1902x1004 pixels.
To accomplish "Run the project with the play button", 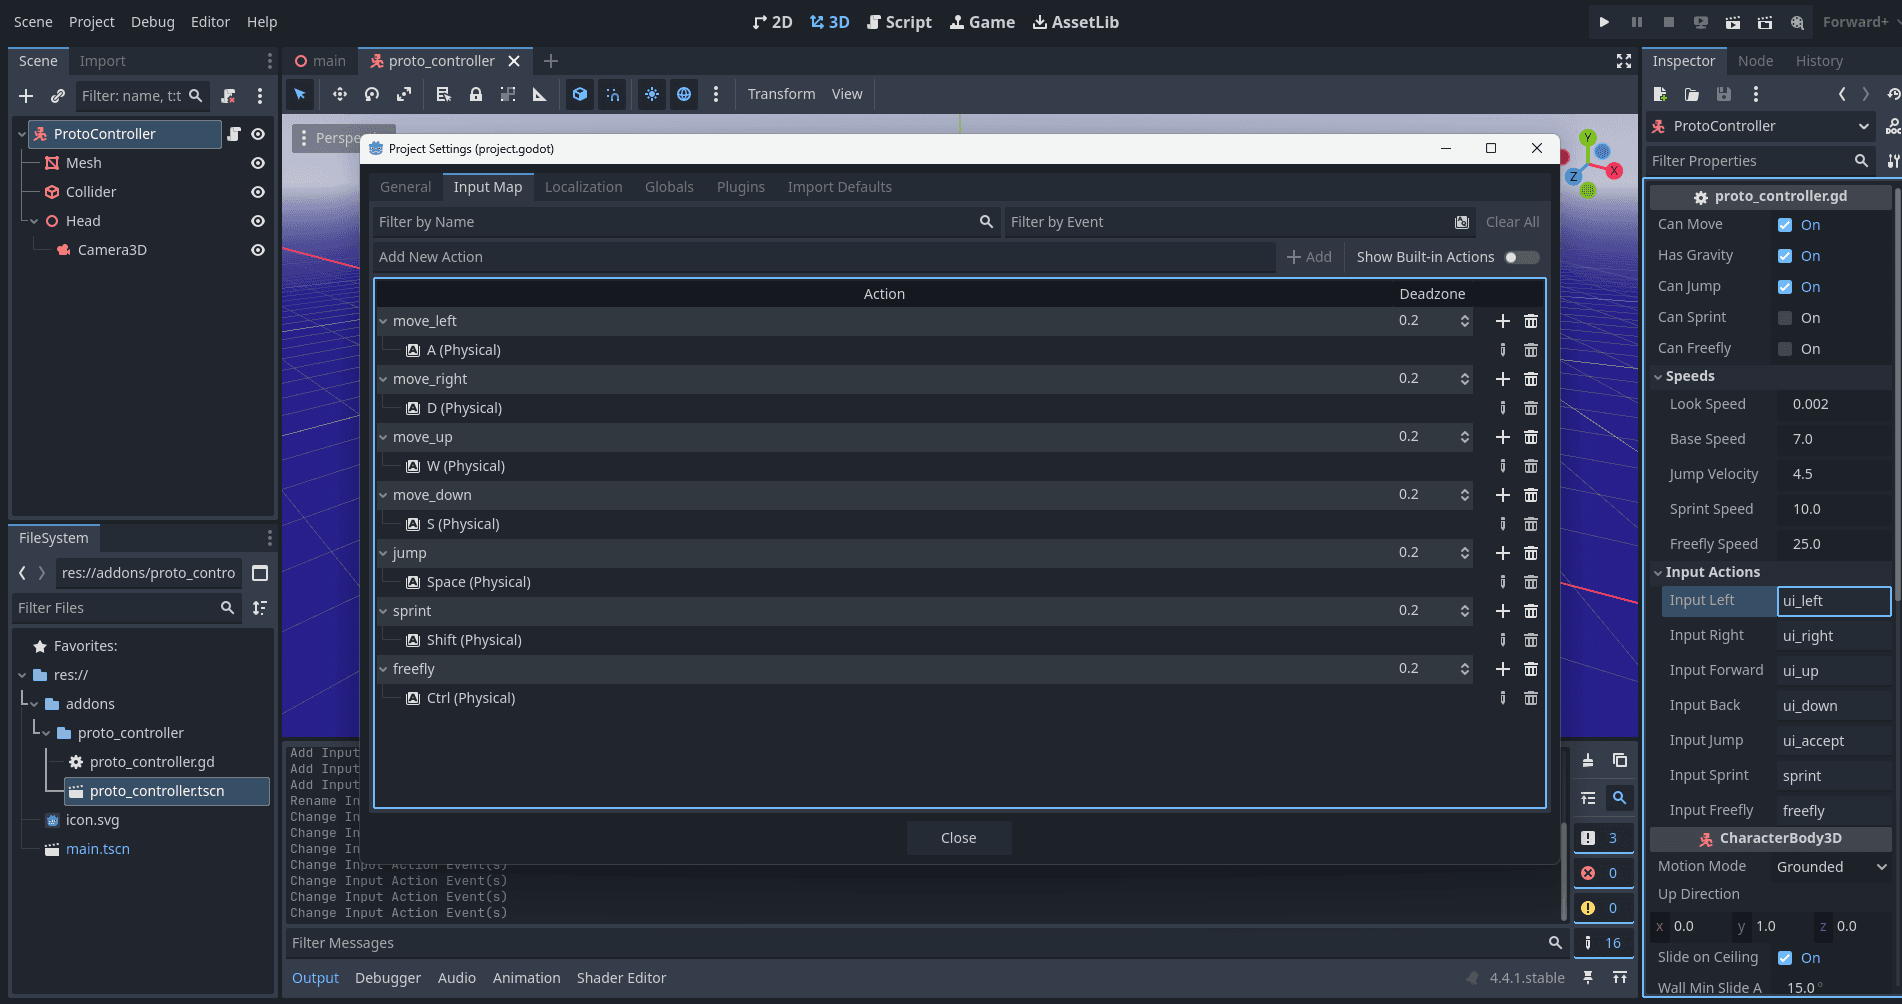I will click(1604, 22).
